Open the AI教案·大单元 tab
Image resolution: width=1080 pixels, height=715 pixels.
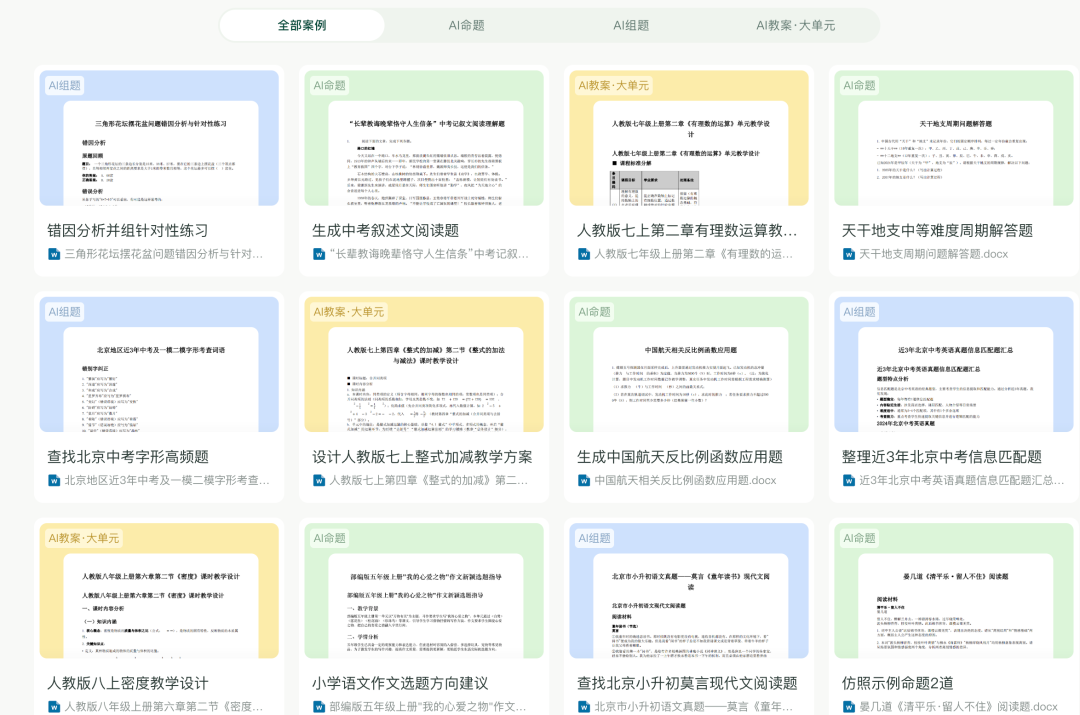click(x=795, y=24)
